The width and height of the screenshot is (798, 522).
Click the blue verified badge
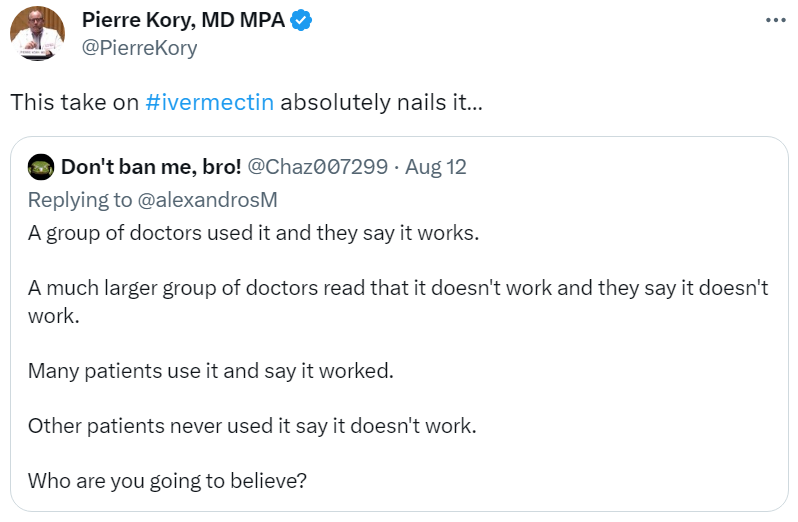(x=299, y=20)
